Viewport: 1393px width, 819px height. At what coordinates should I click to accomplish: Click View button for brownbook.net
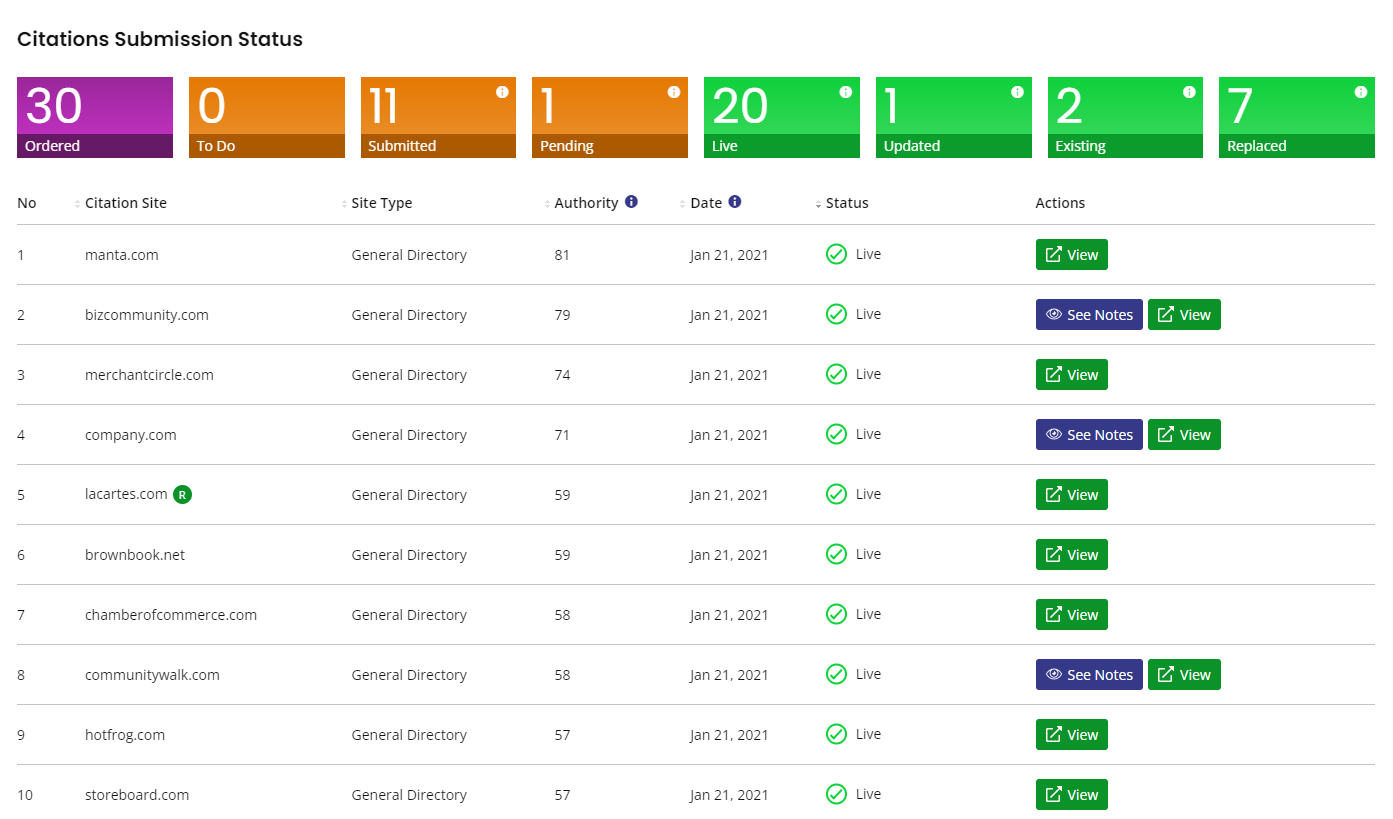(x=1071, y=555)
